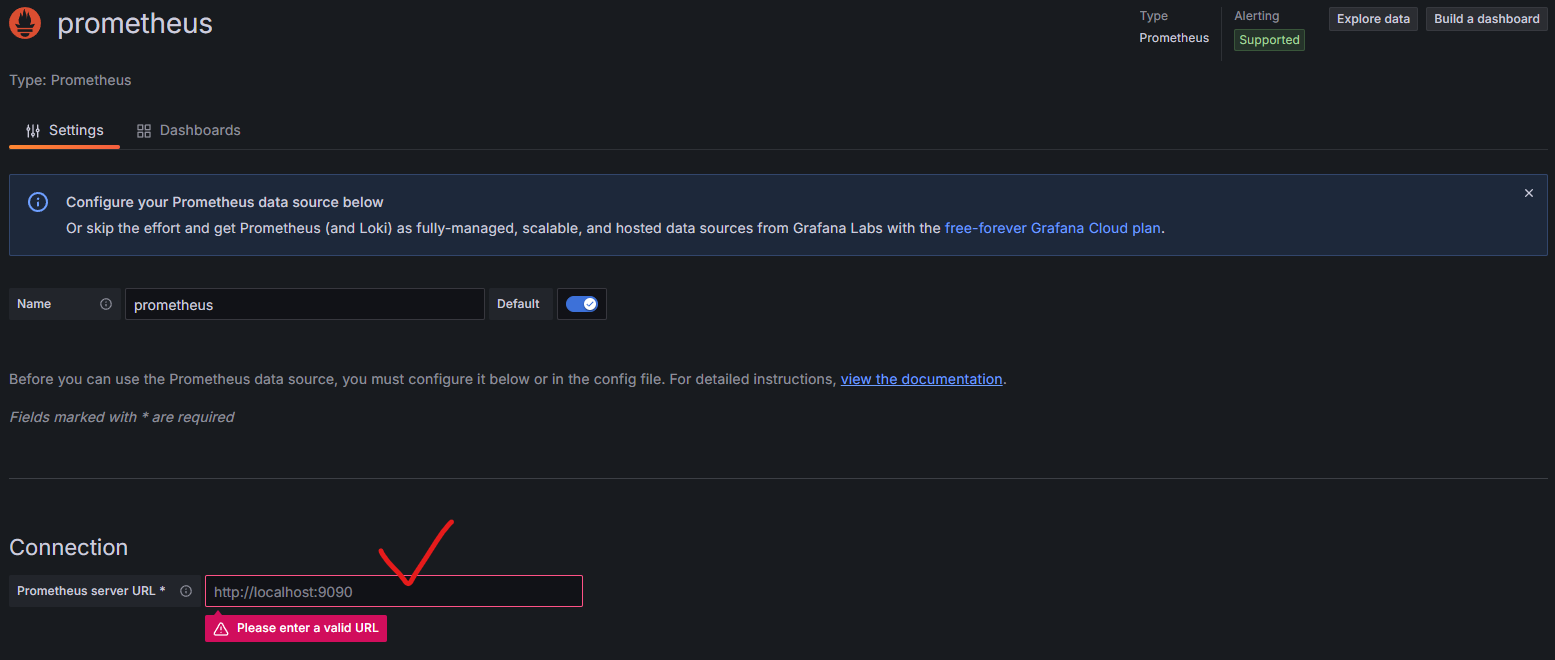Click the blue info icon in the banner

pos(37,202)
